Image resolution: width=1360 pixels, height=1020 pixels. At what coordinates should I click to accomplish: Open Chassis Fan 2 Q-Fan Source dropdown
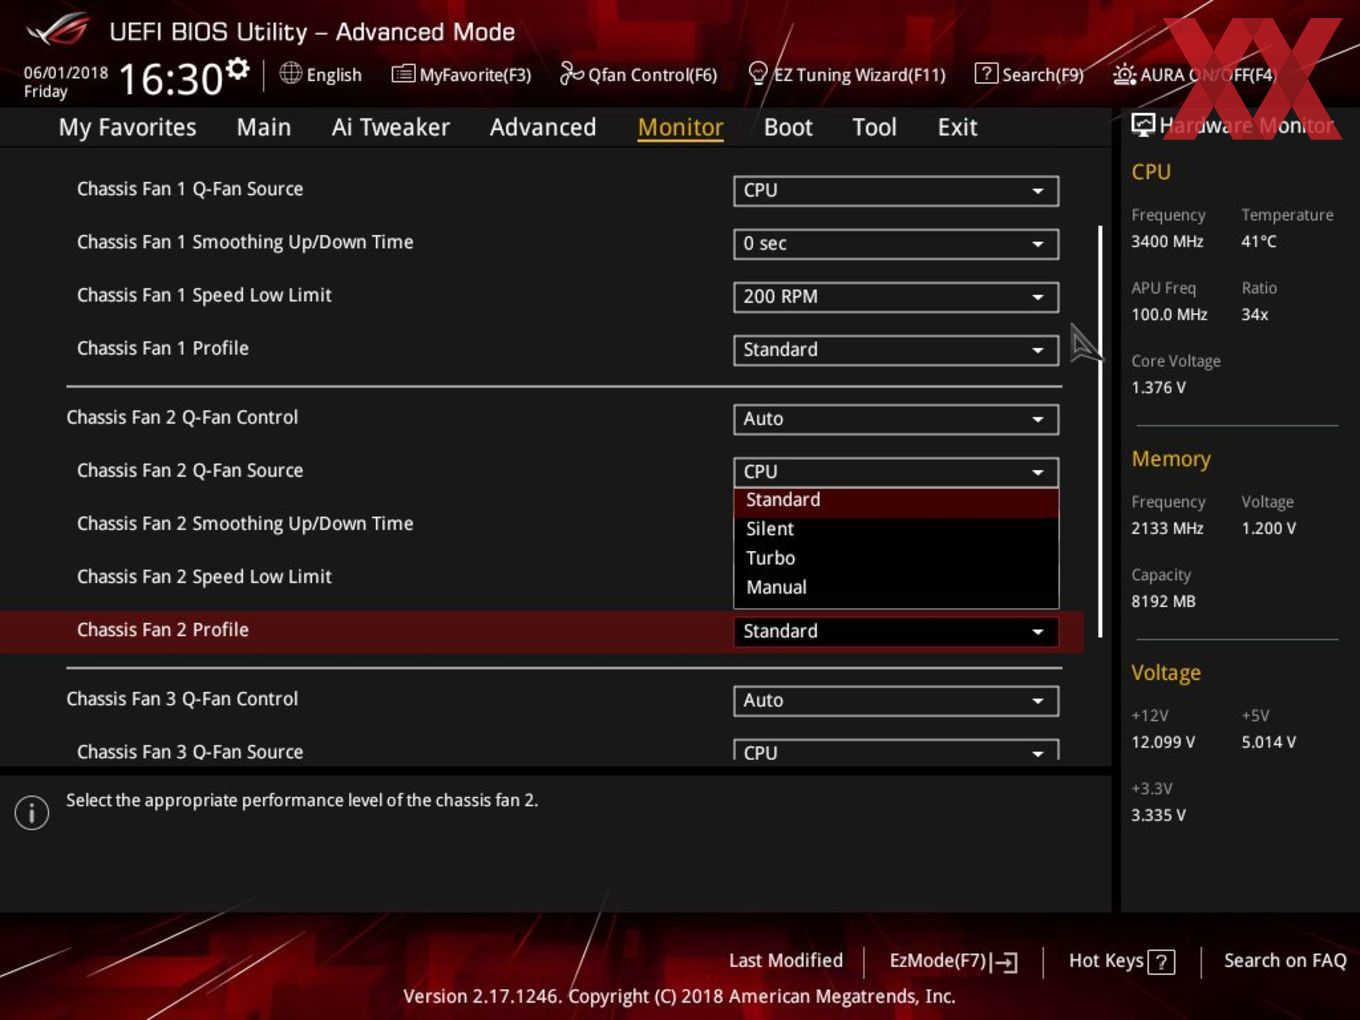click(x=896, y=472)
